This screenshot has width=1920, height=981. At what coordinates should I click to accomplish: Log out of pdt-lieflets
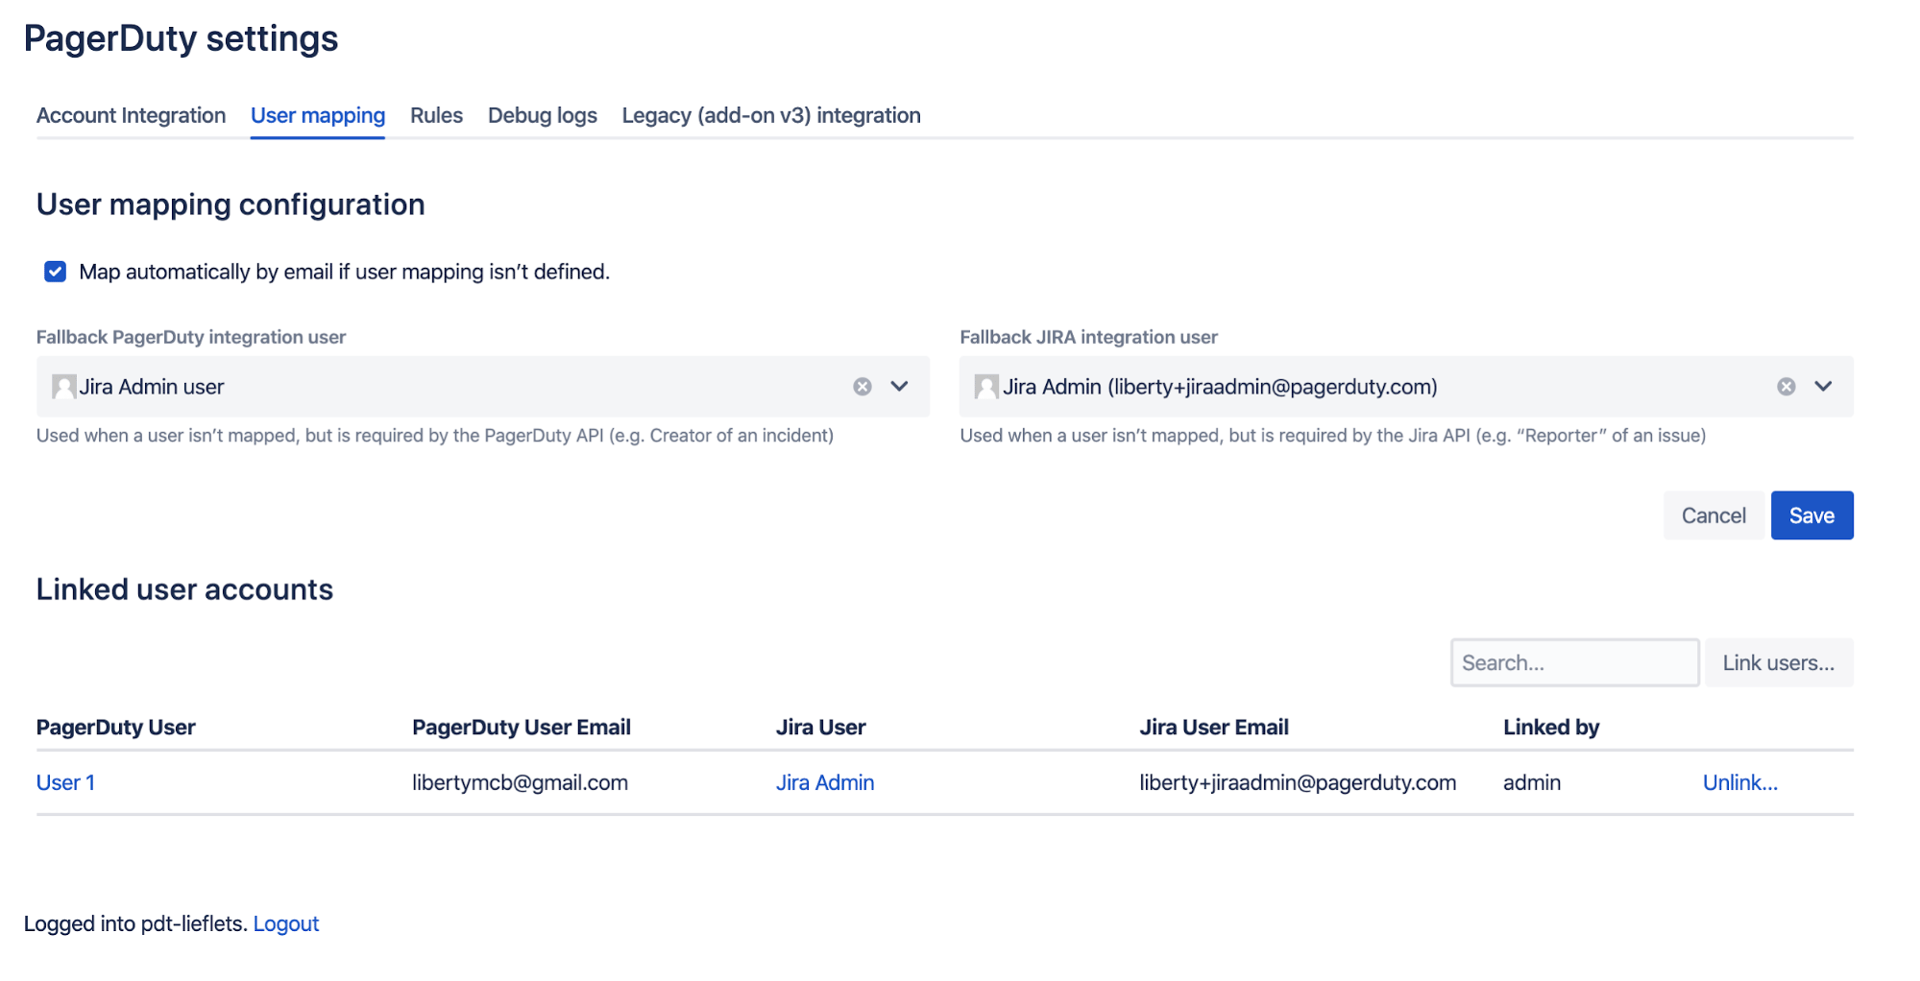click(286, 924)
